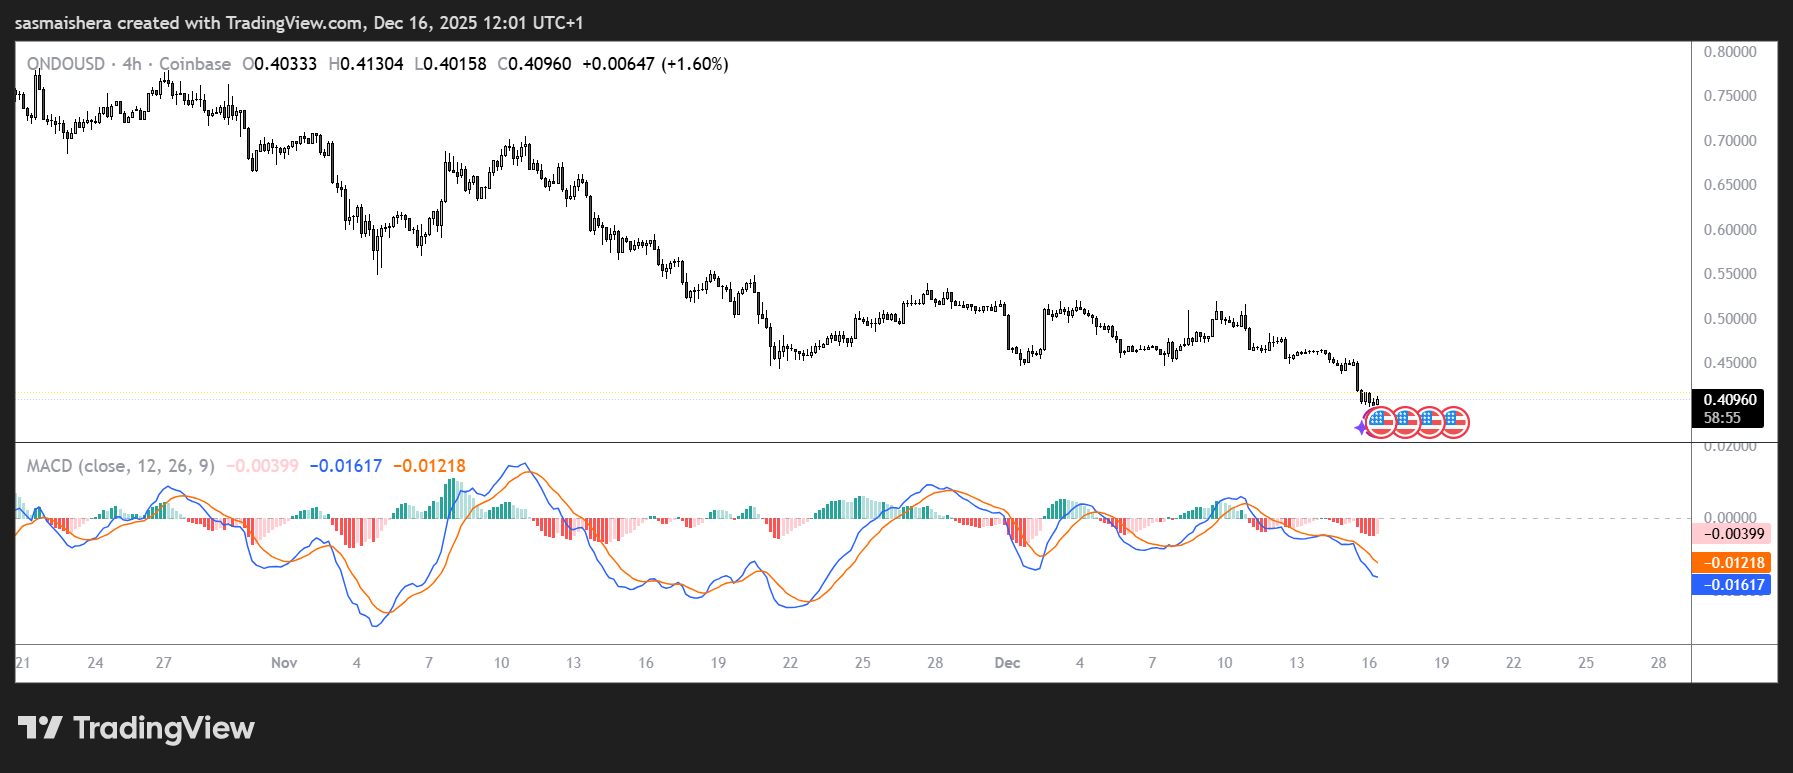
Task: Click the orange signal value tag -0.01218
Action: tap(1730, 563)
